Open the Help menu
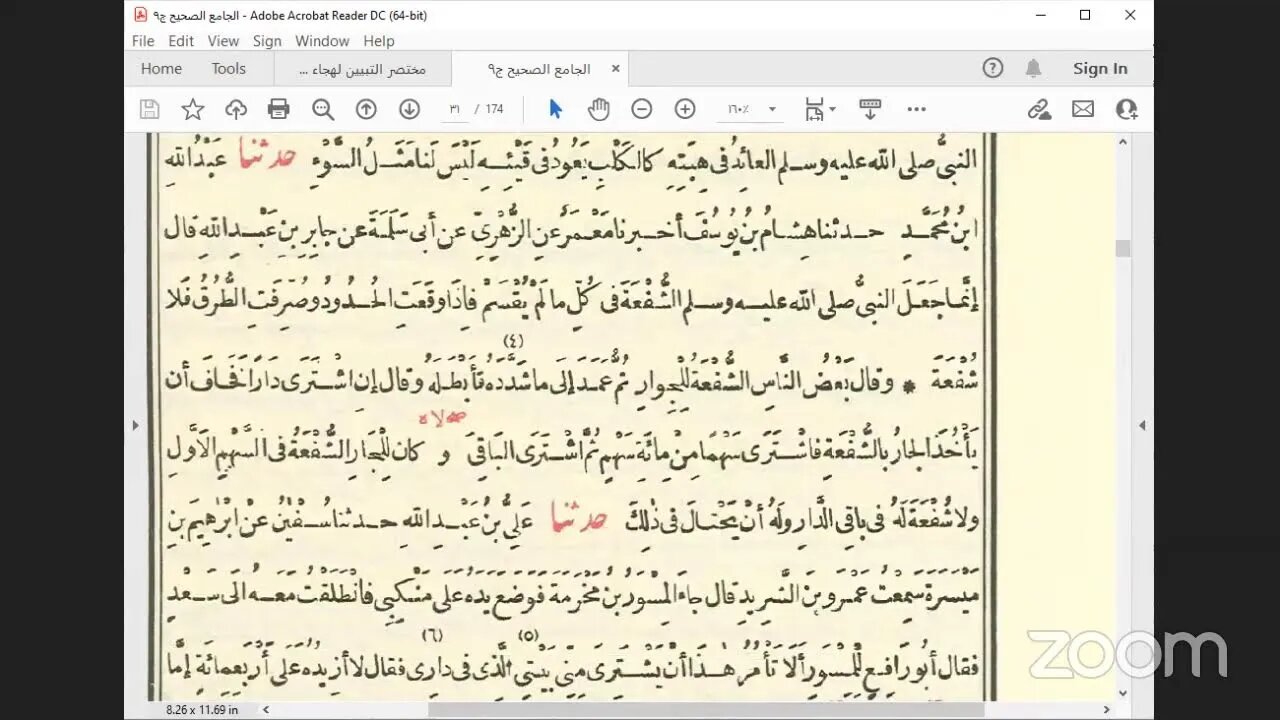 [379, 41]
